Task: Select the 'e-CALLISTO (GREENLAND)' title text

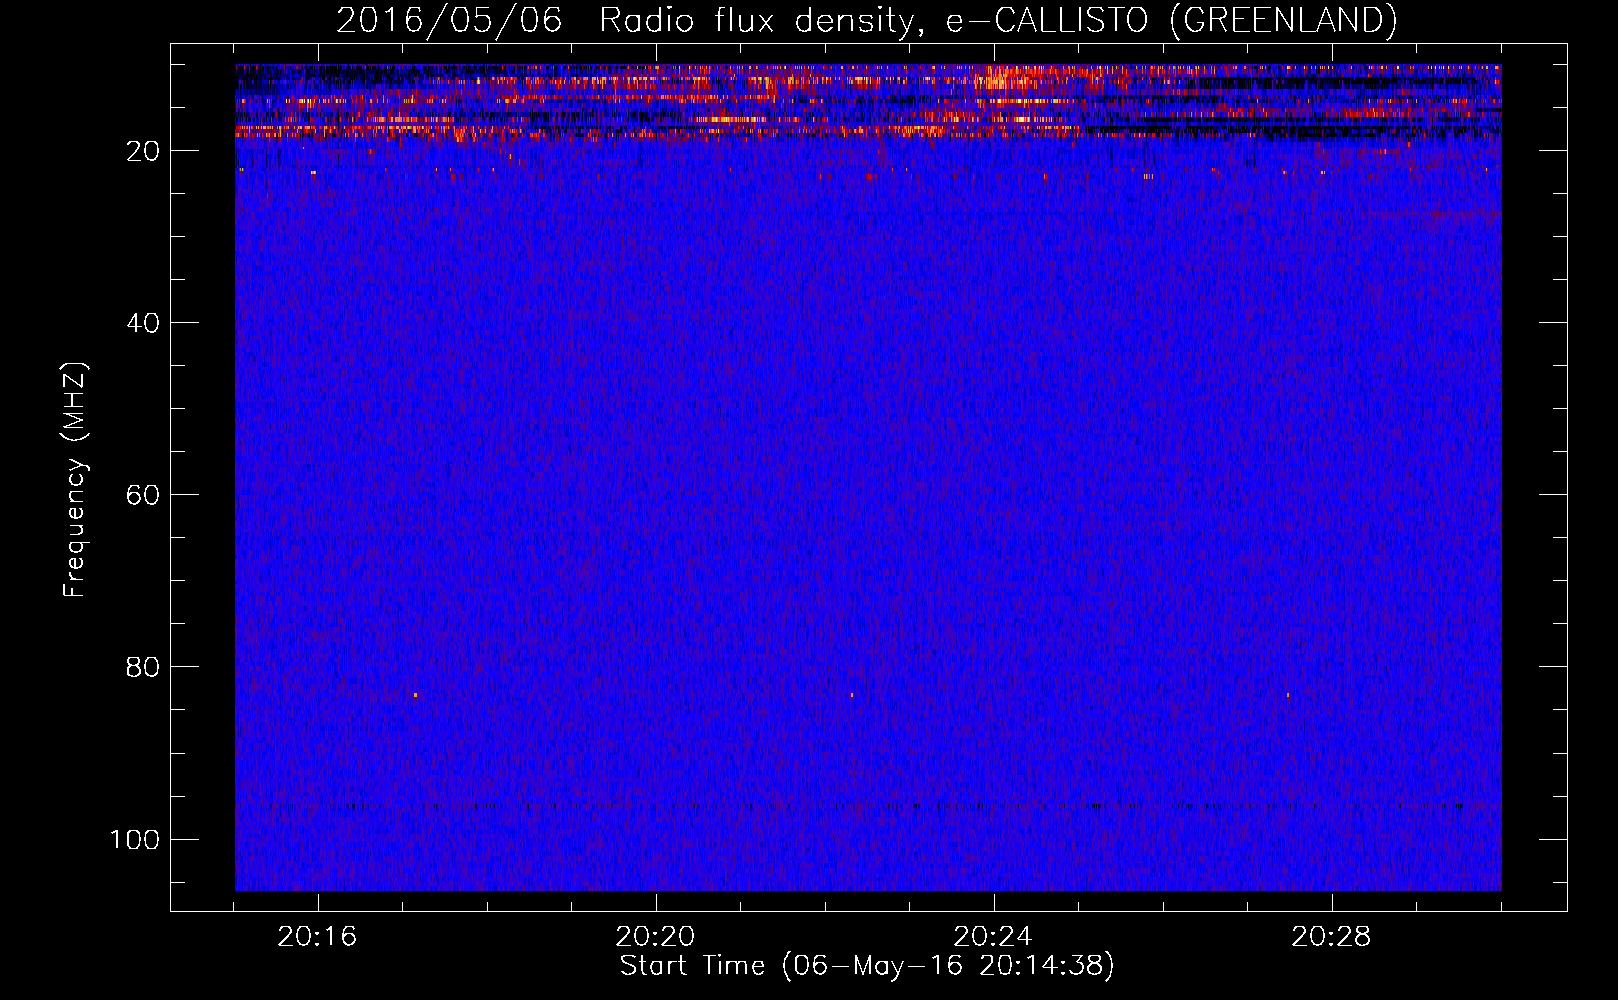Action: point(1171,20)
